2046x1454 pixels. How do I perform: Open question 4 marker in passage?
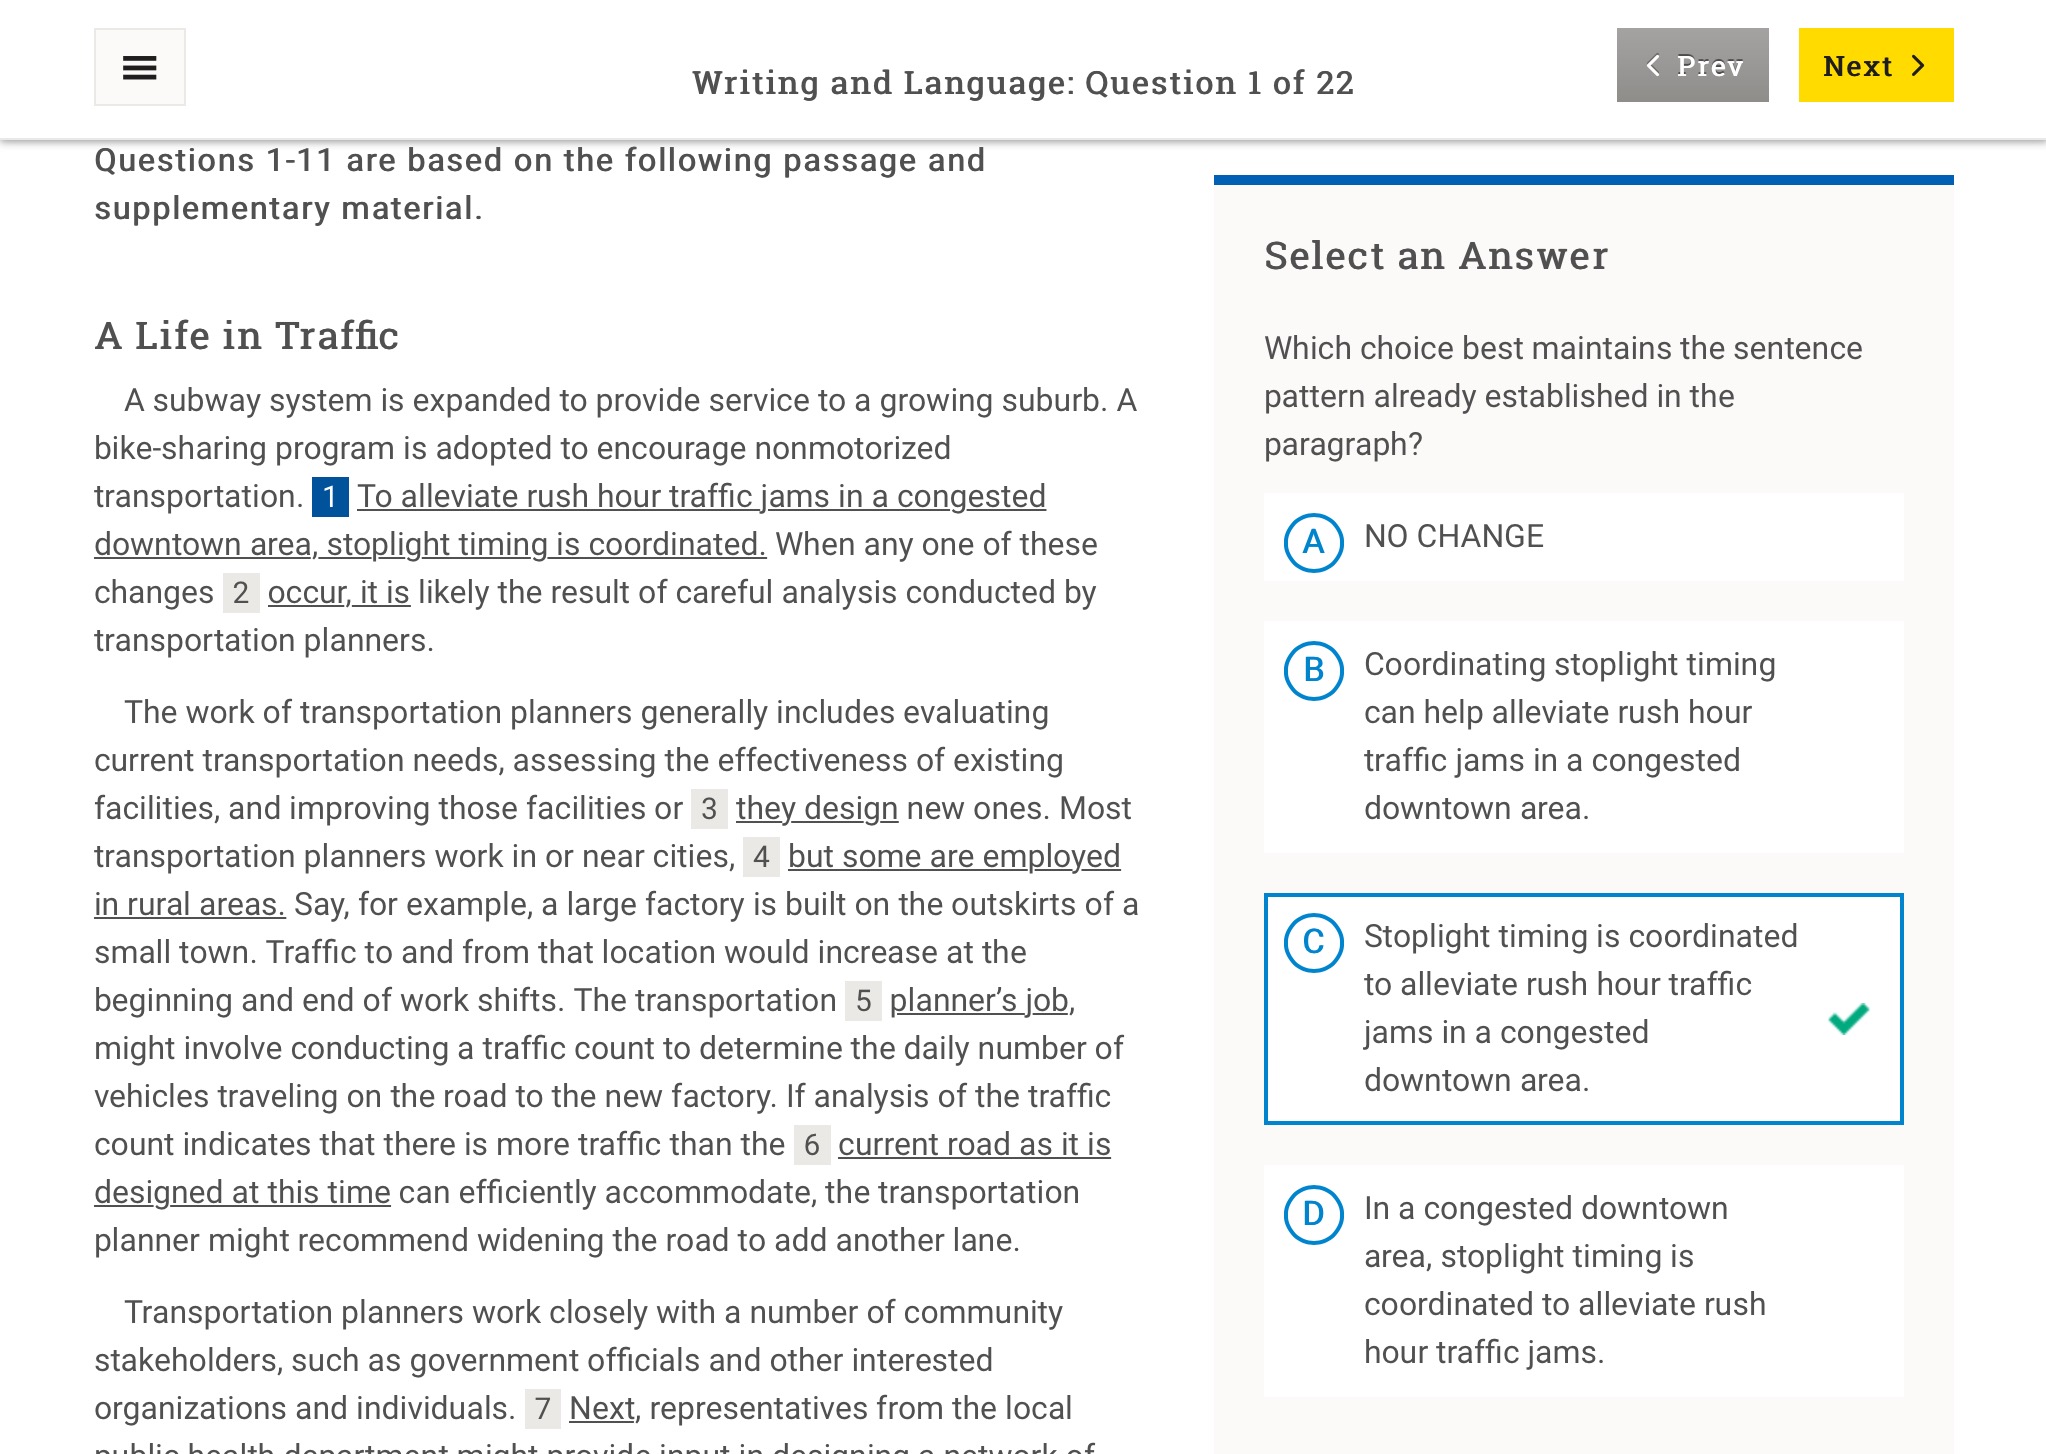761,857
